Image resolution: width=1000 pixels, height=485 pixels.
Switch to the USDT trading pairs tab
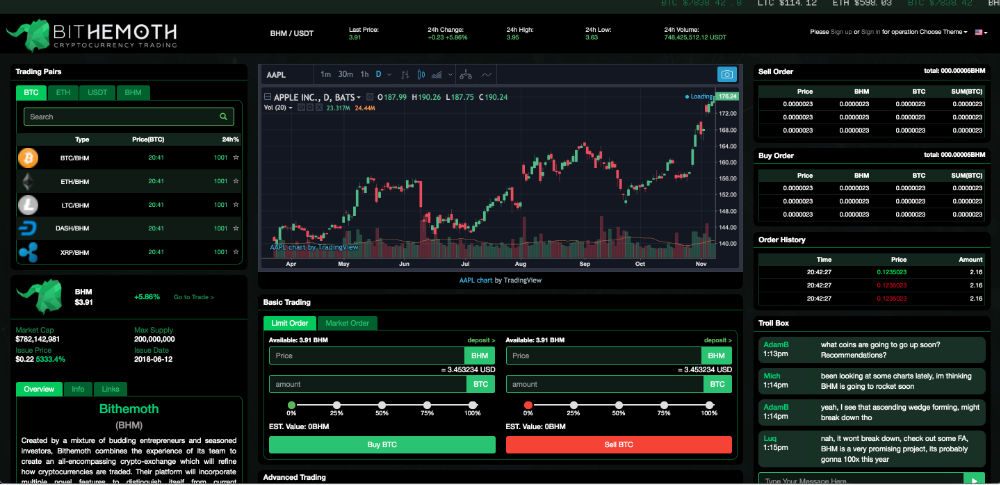pyautogui.click(x=98, y=93)
